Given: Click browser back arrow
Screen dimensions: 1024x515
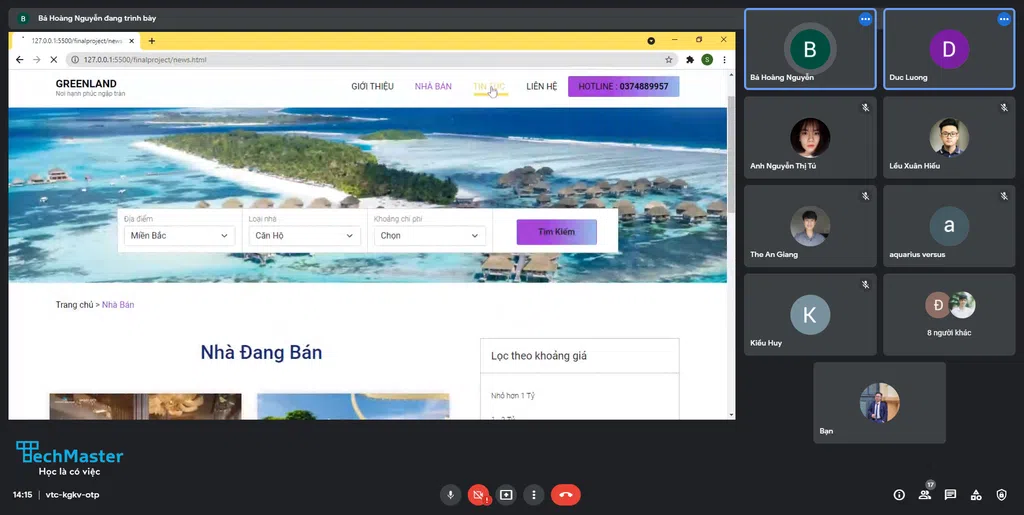Looking at the screenshot, I should pos(20,59).
